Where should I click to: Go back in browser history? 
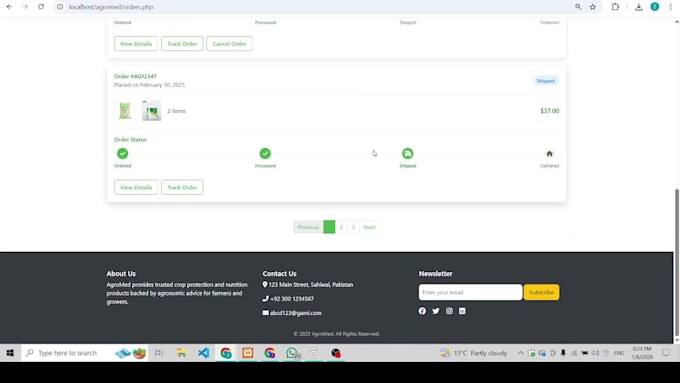(9, 7)
